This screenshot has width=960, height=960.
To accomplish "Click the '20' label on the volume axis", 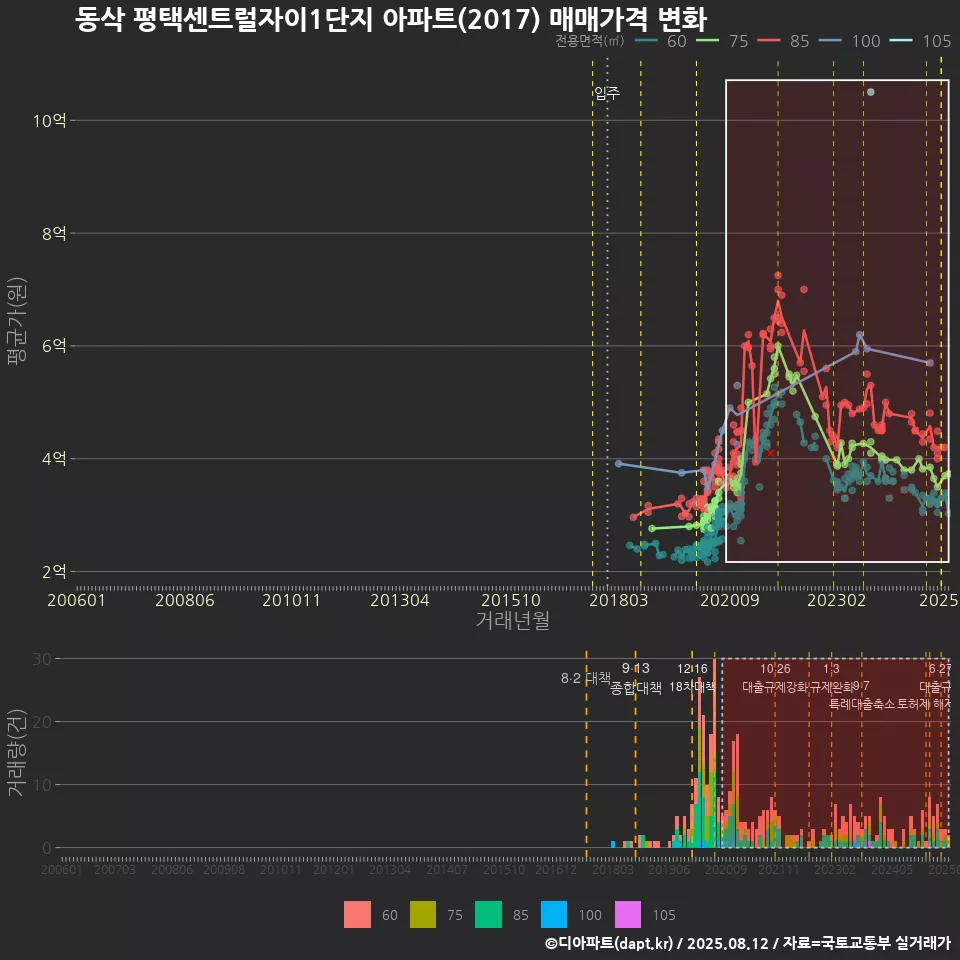I will coord(42,722).
